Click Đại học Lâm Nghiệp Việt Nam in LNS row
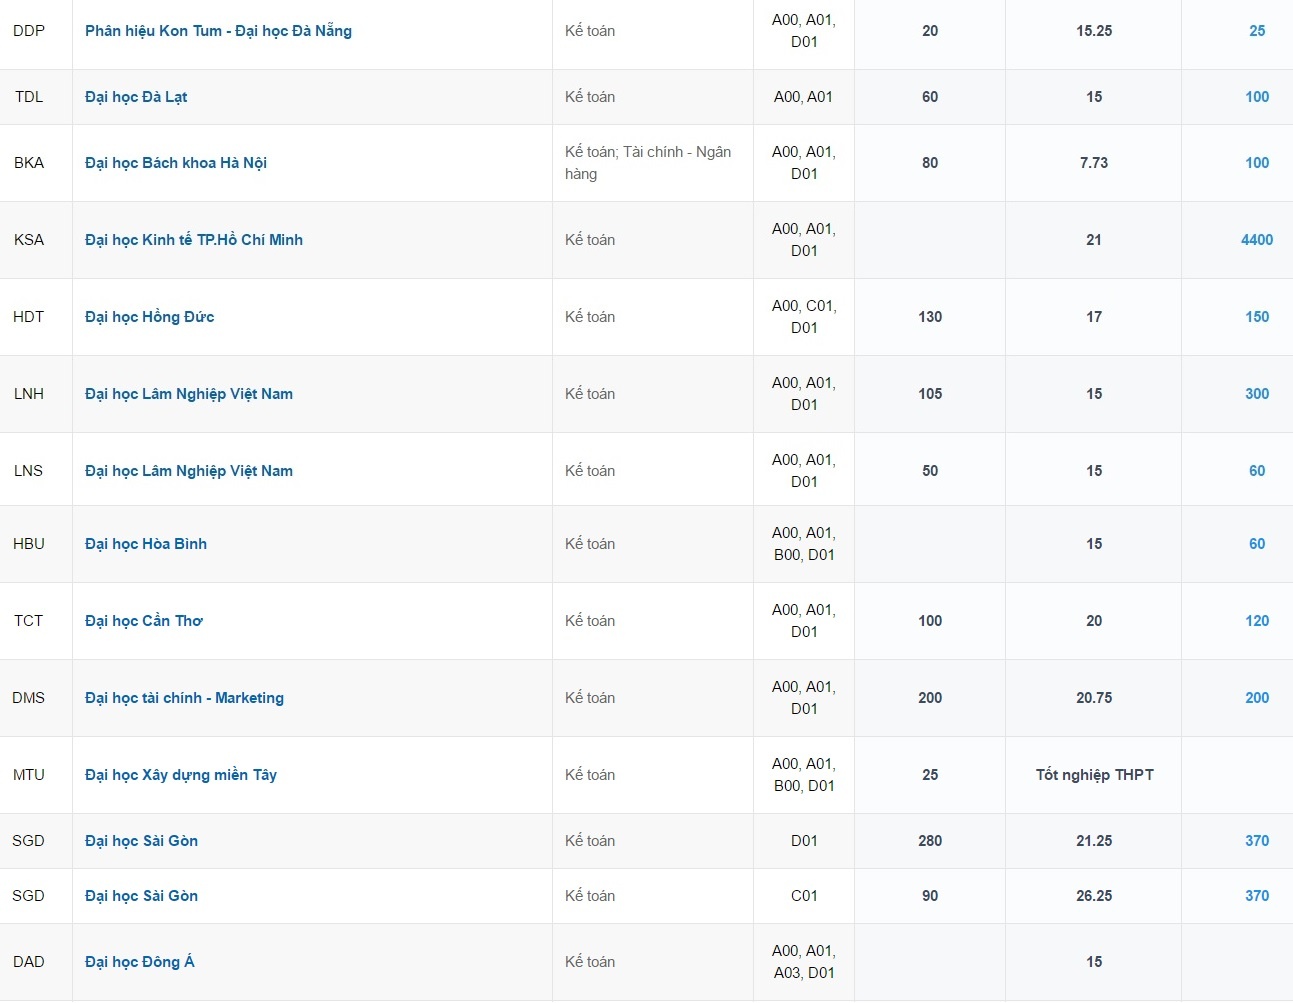 tap(189, 471)
